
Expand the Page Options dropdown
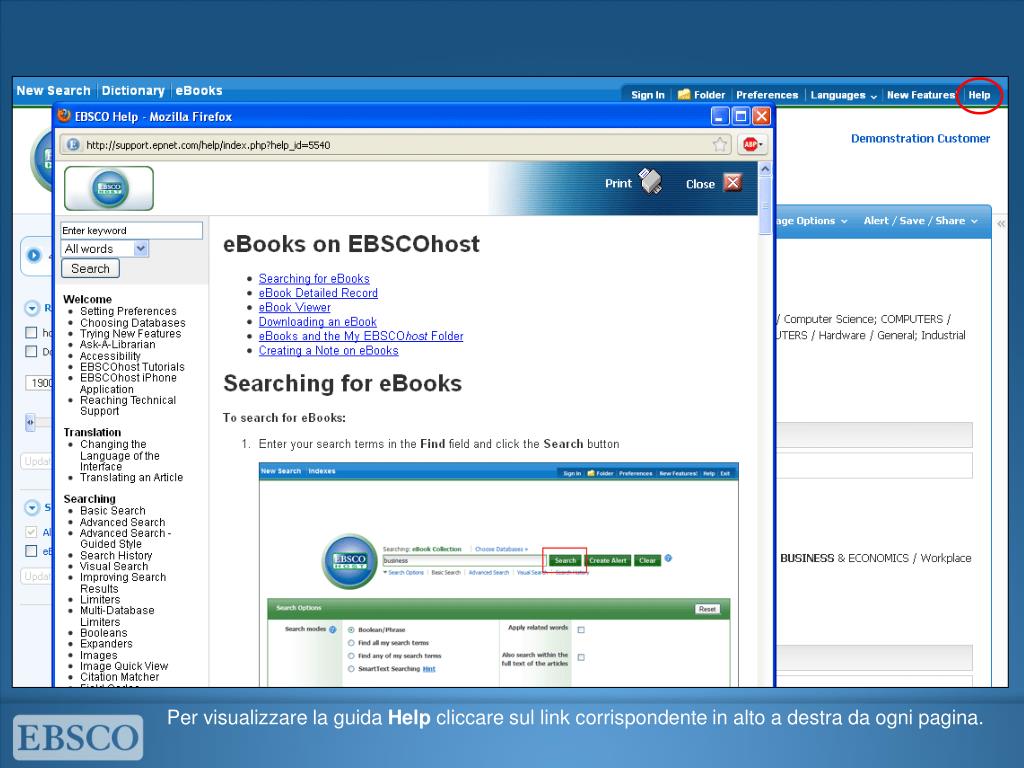[812, 221]
